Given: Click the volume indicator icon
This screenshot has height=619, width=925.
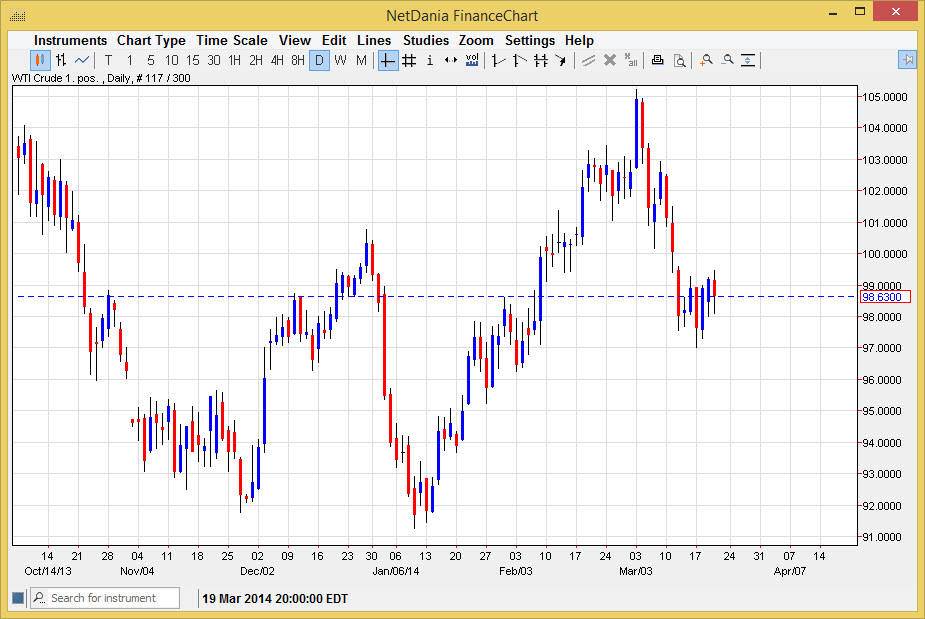Looking at the screenshot, I should coord(470,60).
